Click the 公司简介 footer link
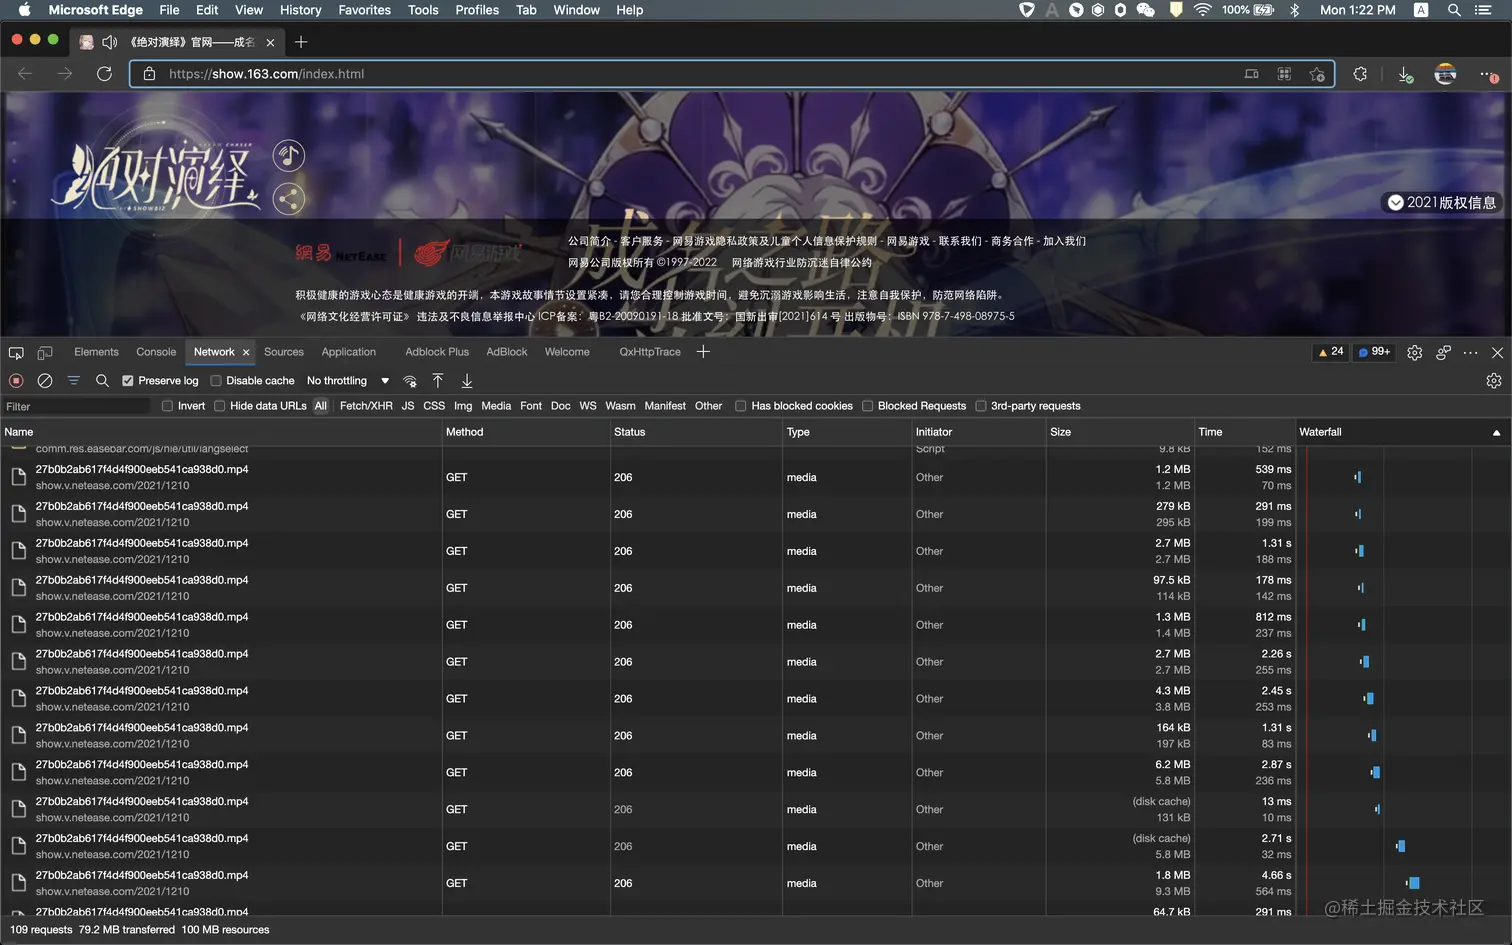This screenshot has width=1512, height=945. coord(589,241)
